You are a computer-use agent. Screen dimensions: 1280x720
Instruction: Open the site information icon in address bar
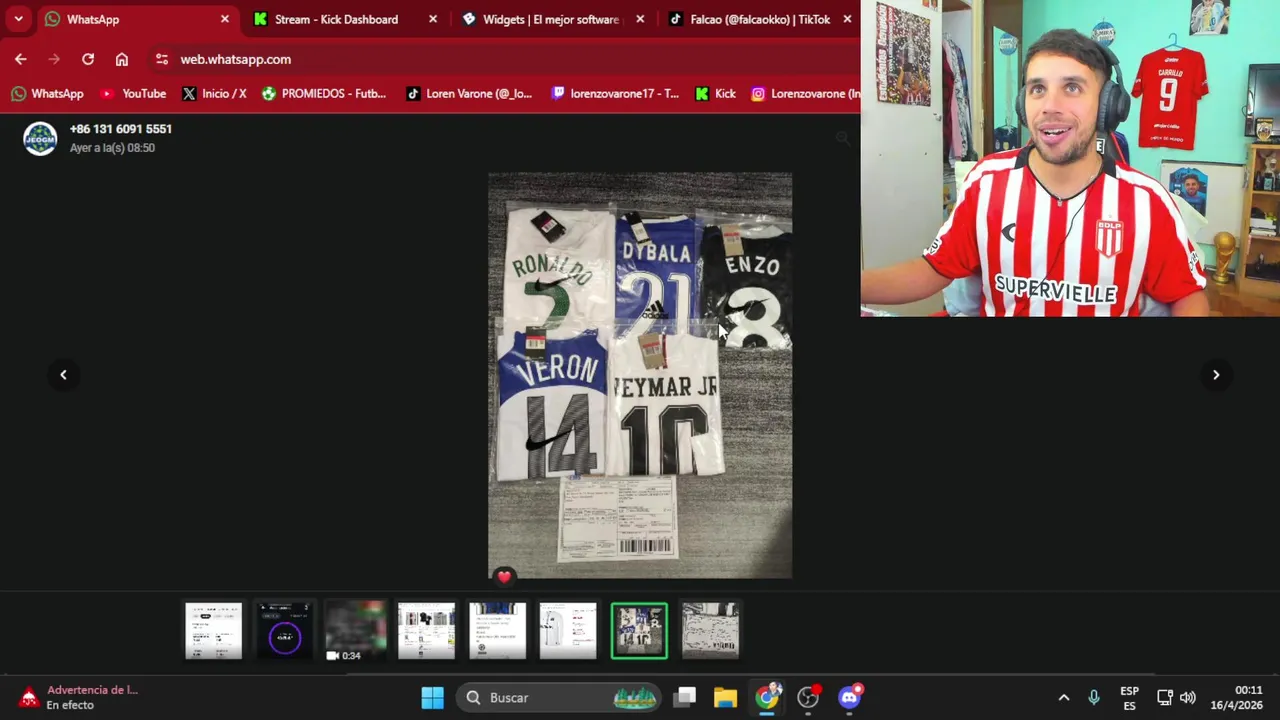pos(162,59)
